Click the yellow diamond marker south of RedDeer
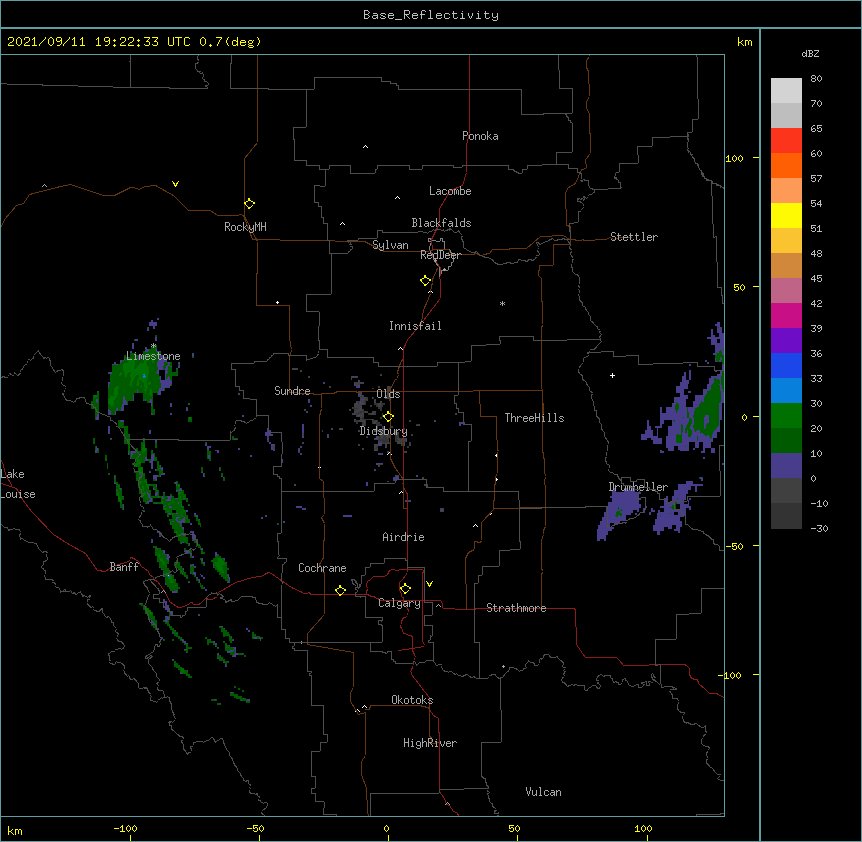862x842 pixels. tap(426, 281)
